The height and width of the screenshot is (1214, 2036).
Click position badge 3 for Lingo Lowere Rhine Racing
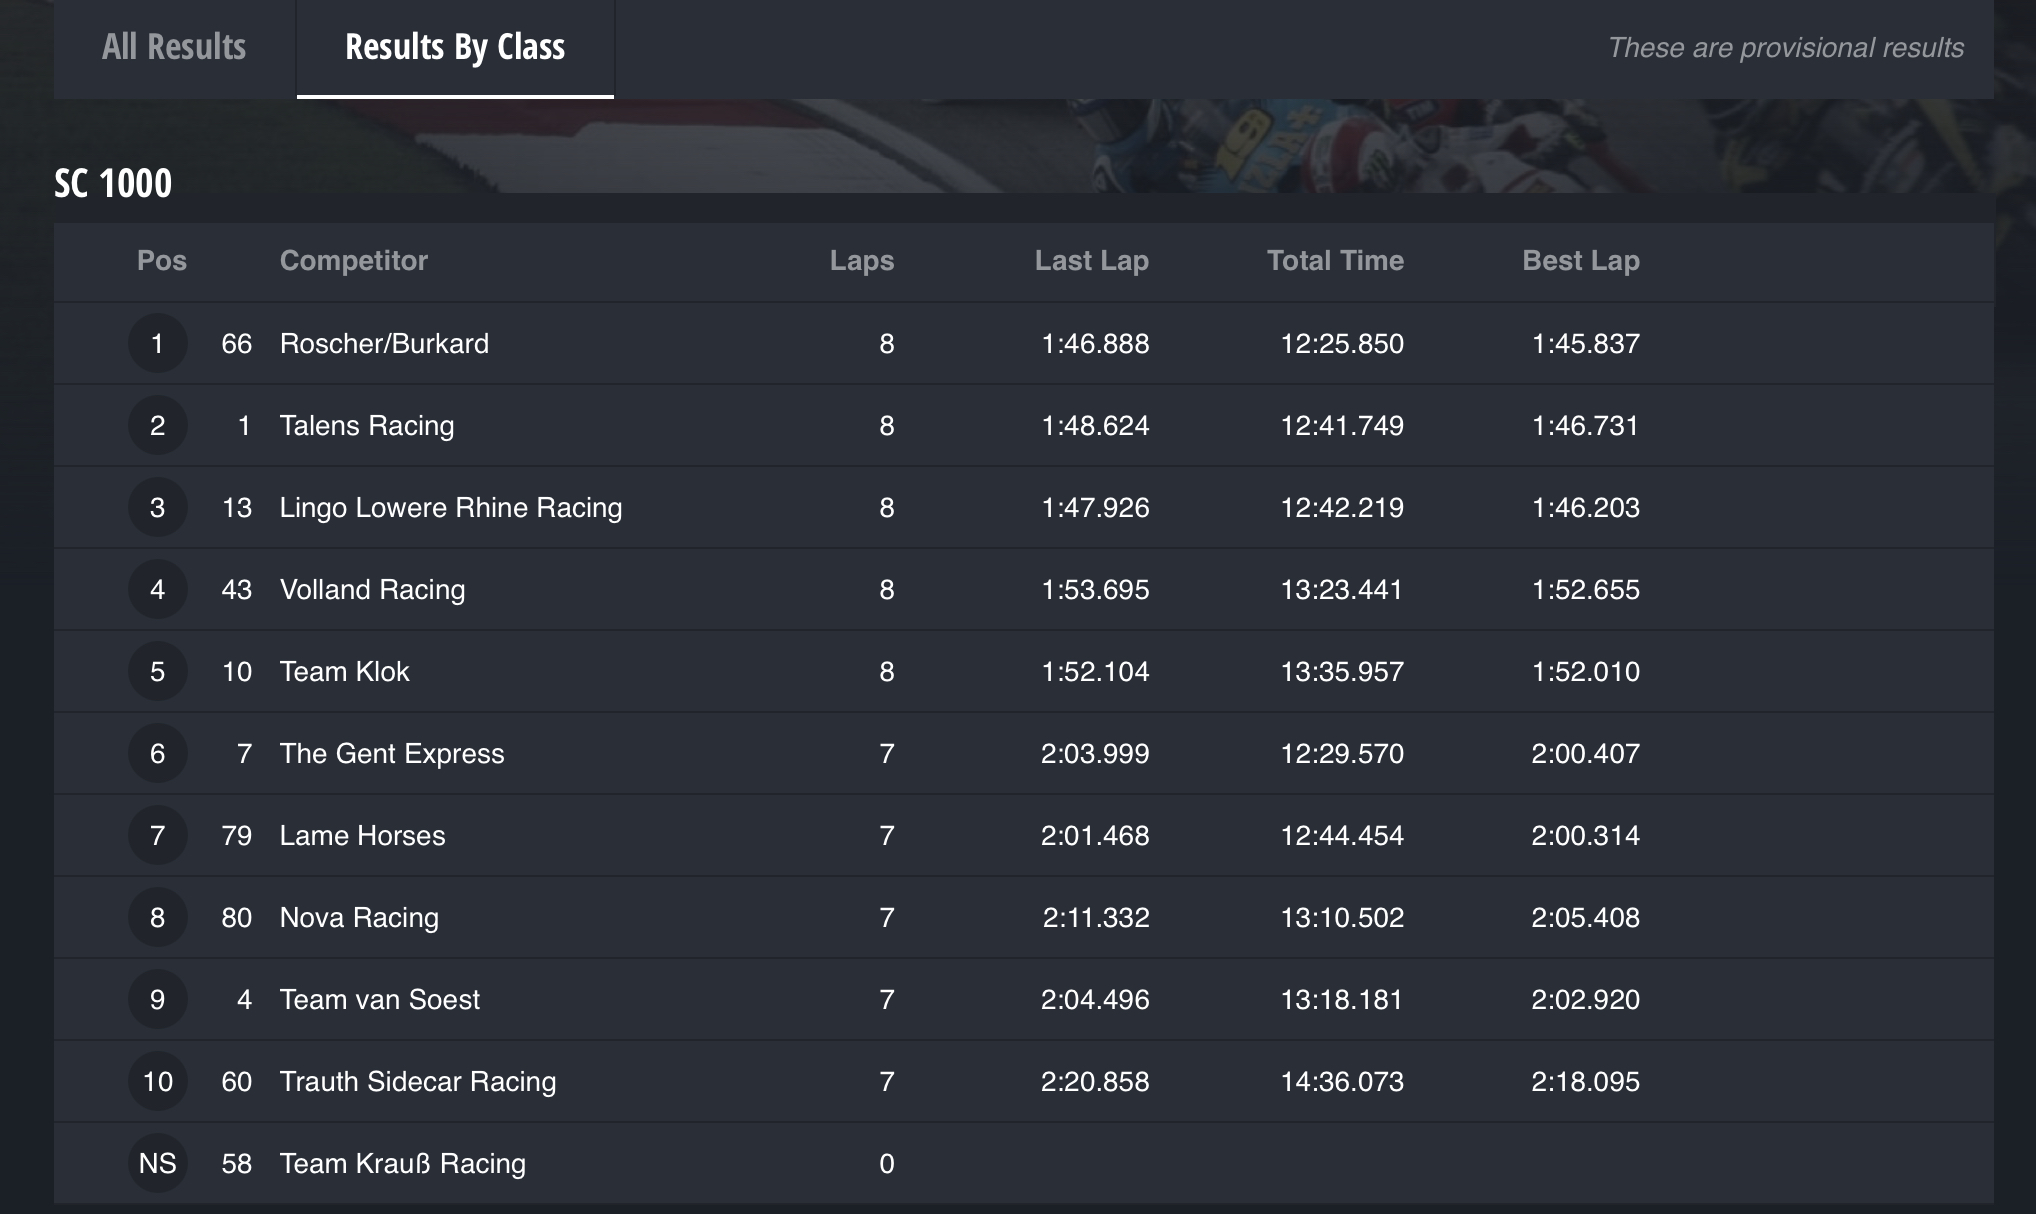157,508
